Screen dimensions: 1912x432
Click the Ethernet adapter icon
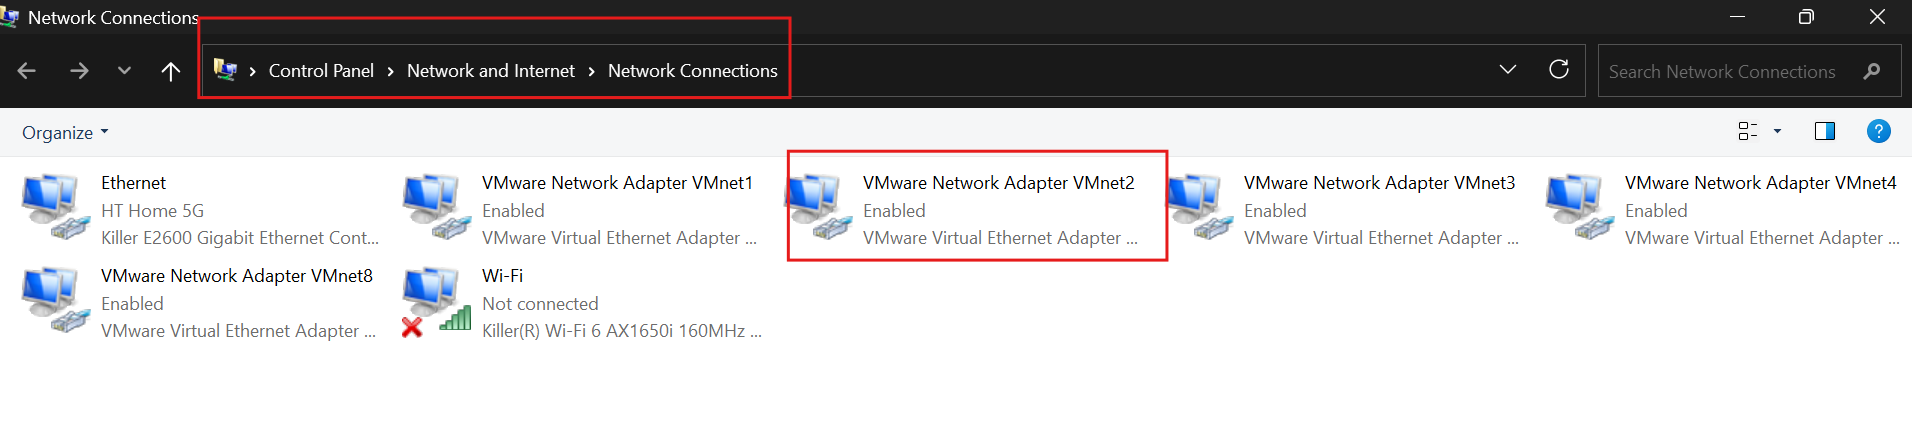52,205
